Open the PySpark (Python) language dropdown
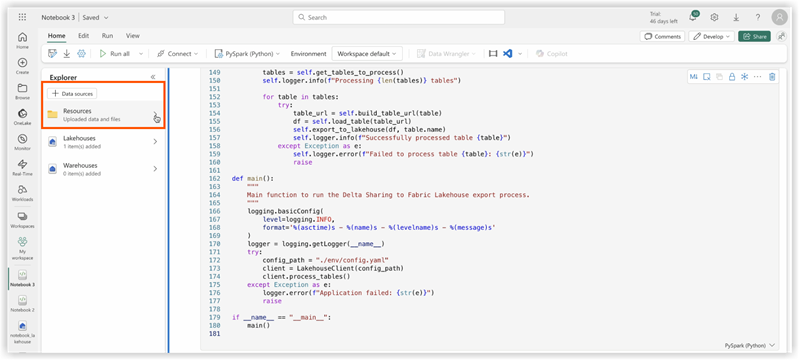799x360 pixels. point(248,54)
